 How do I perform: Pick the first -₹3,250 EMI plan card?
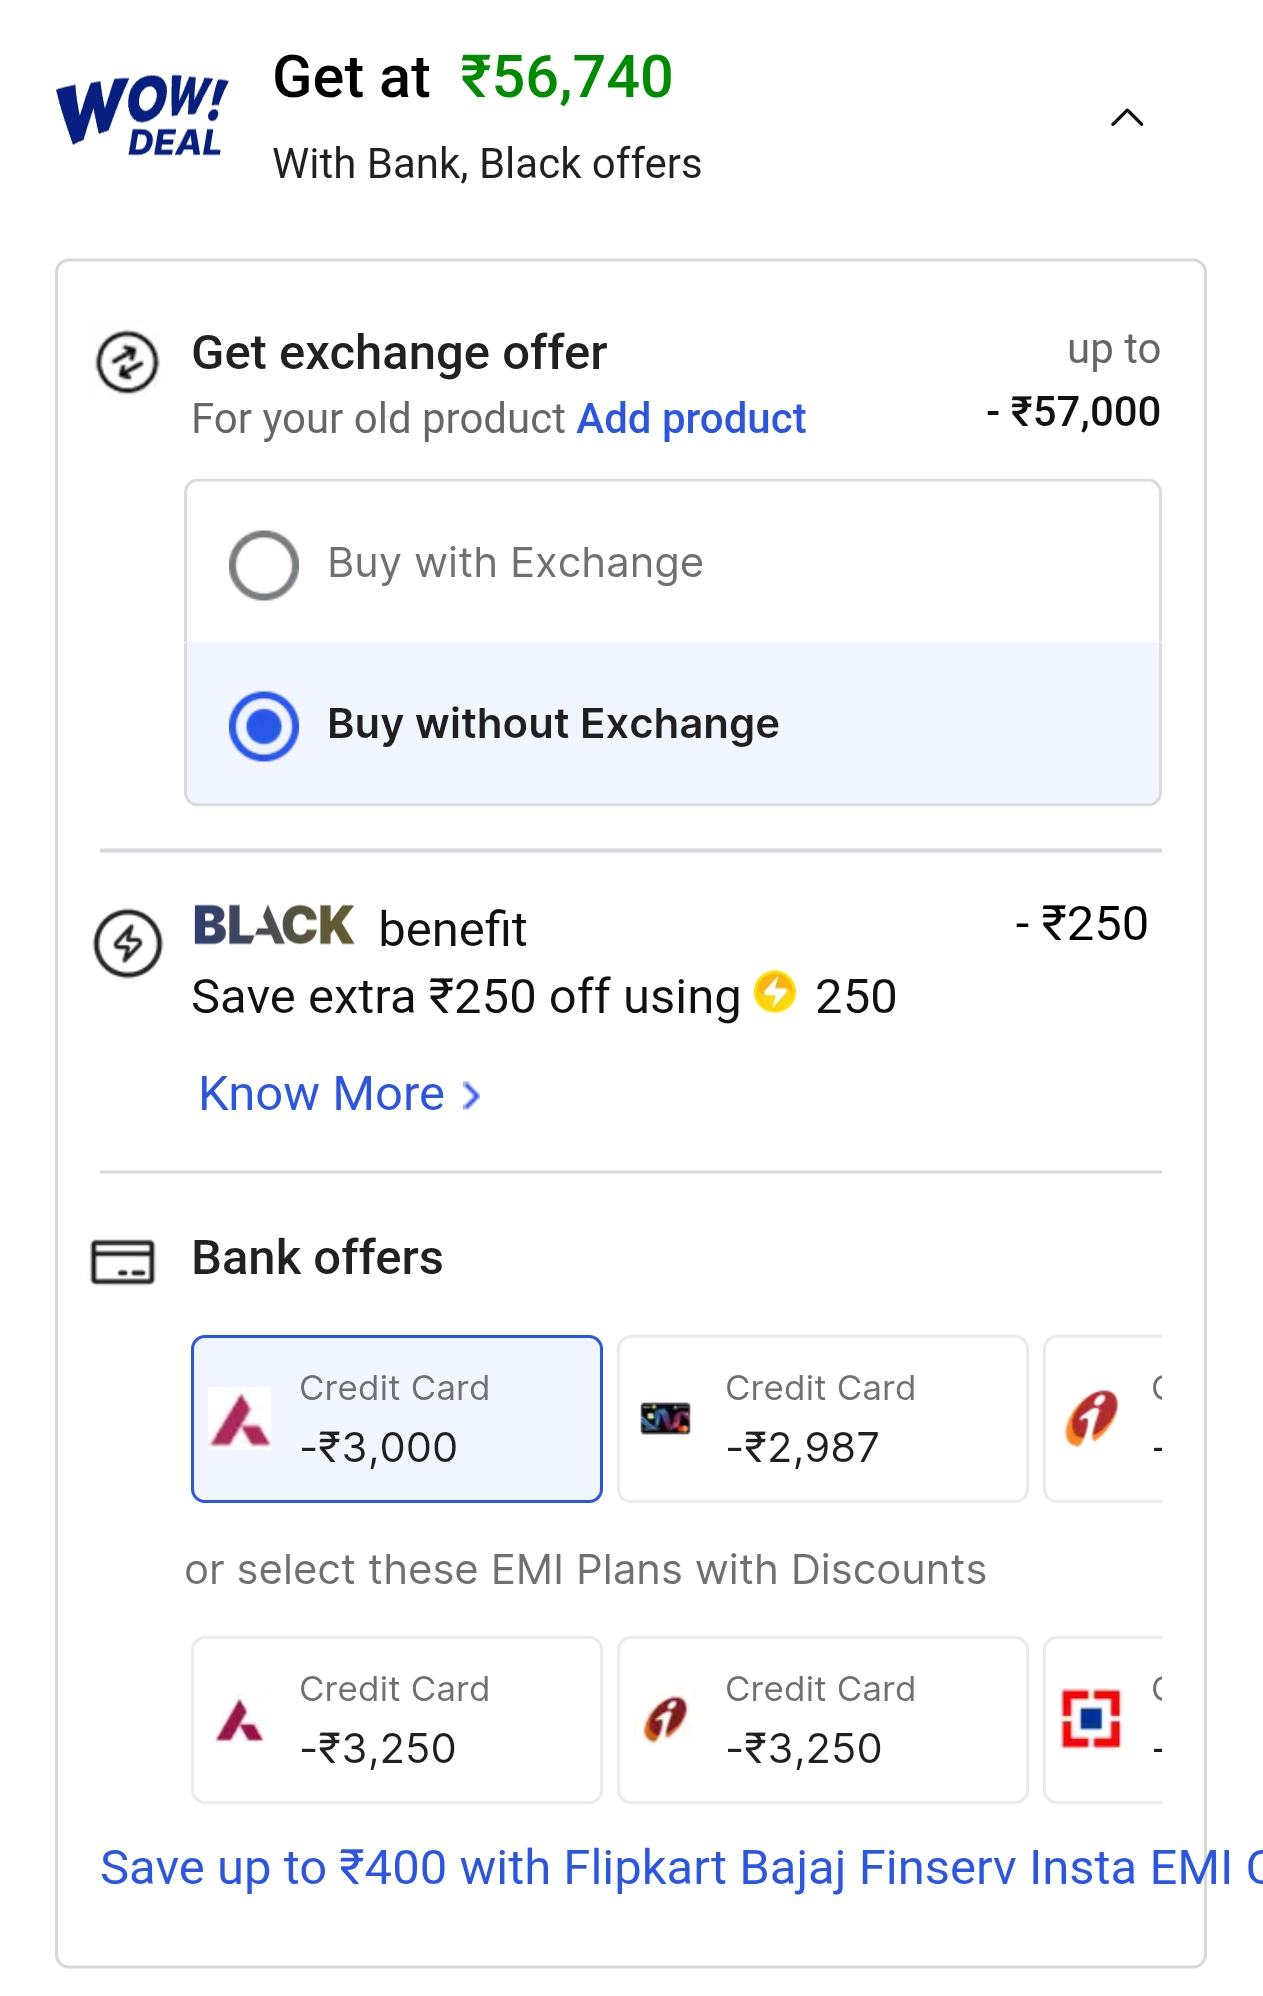pos(397,1720)
